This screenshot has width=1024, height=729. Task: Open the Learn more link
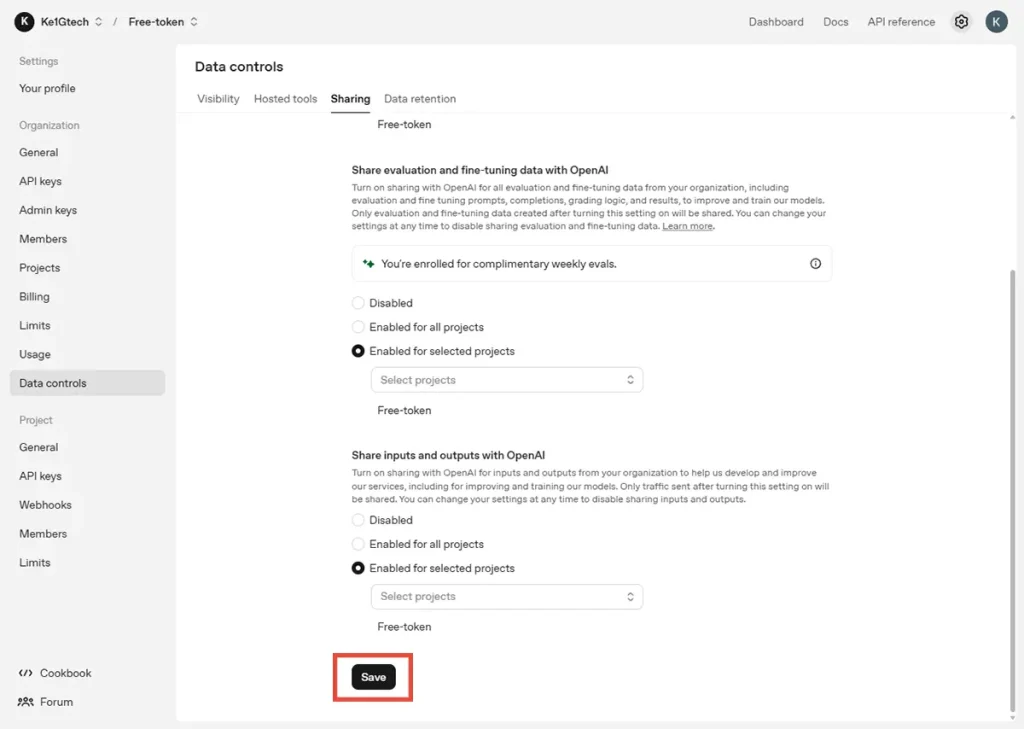[x=687, y=226]
